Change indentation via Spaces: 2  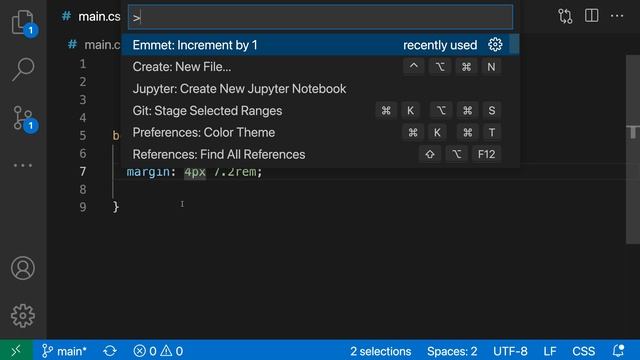point(452,351)
